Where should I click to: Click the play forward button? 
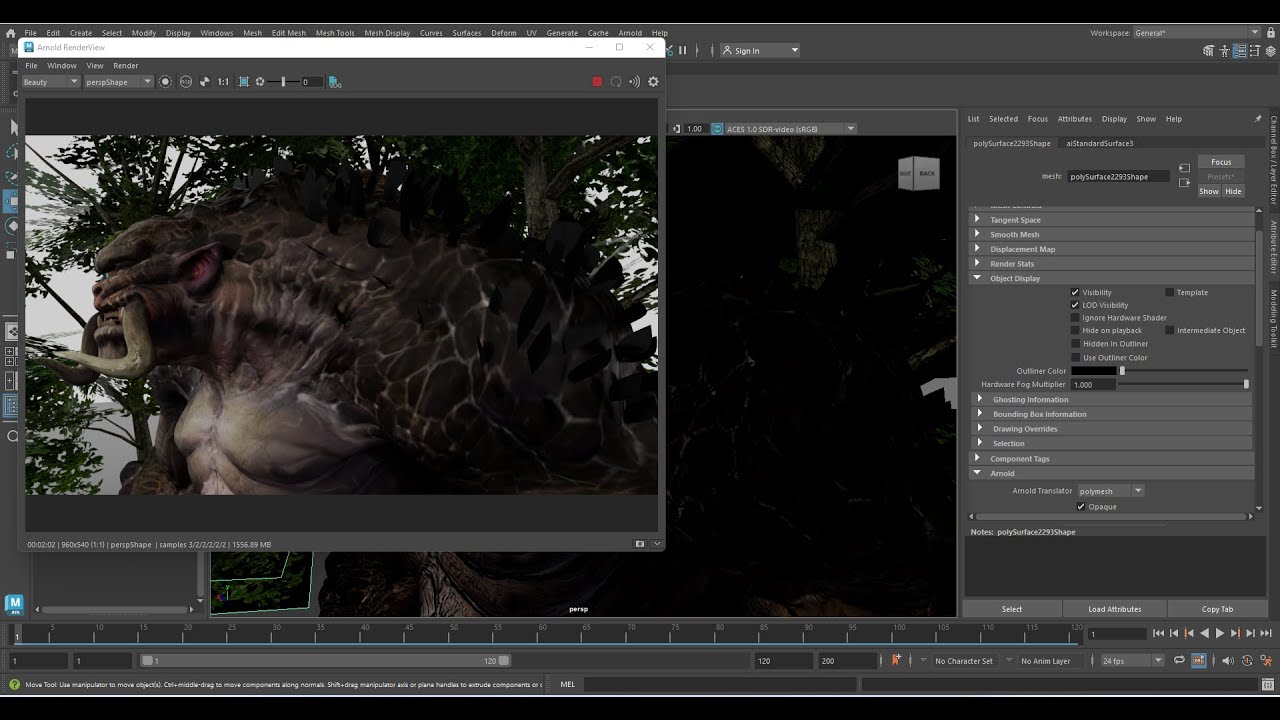coord(1219,633)
